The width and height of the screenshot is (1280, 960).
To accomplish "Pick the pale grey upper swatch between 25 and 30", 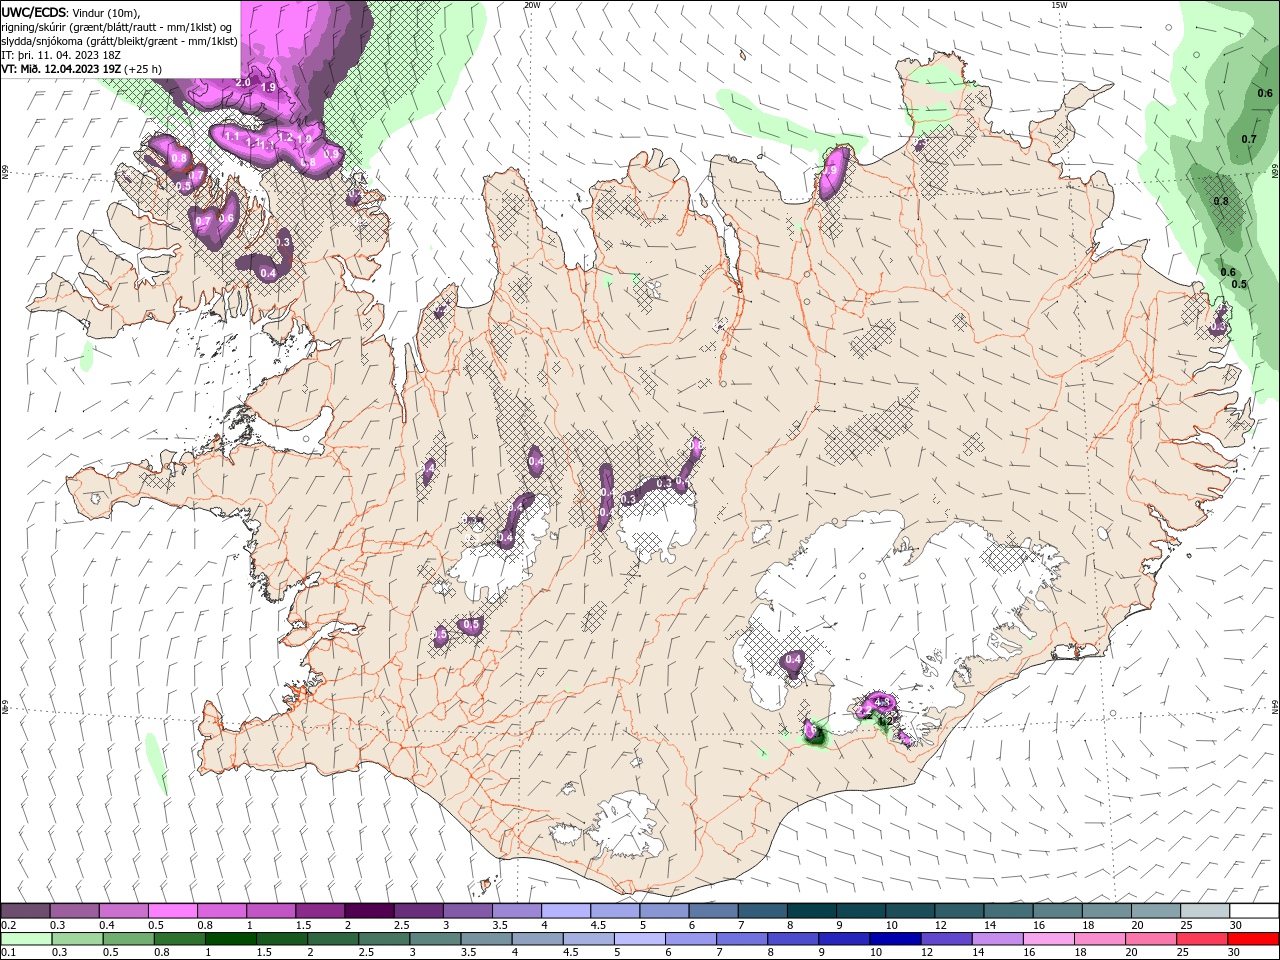I will click(x=1205, y=911).
